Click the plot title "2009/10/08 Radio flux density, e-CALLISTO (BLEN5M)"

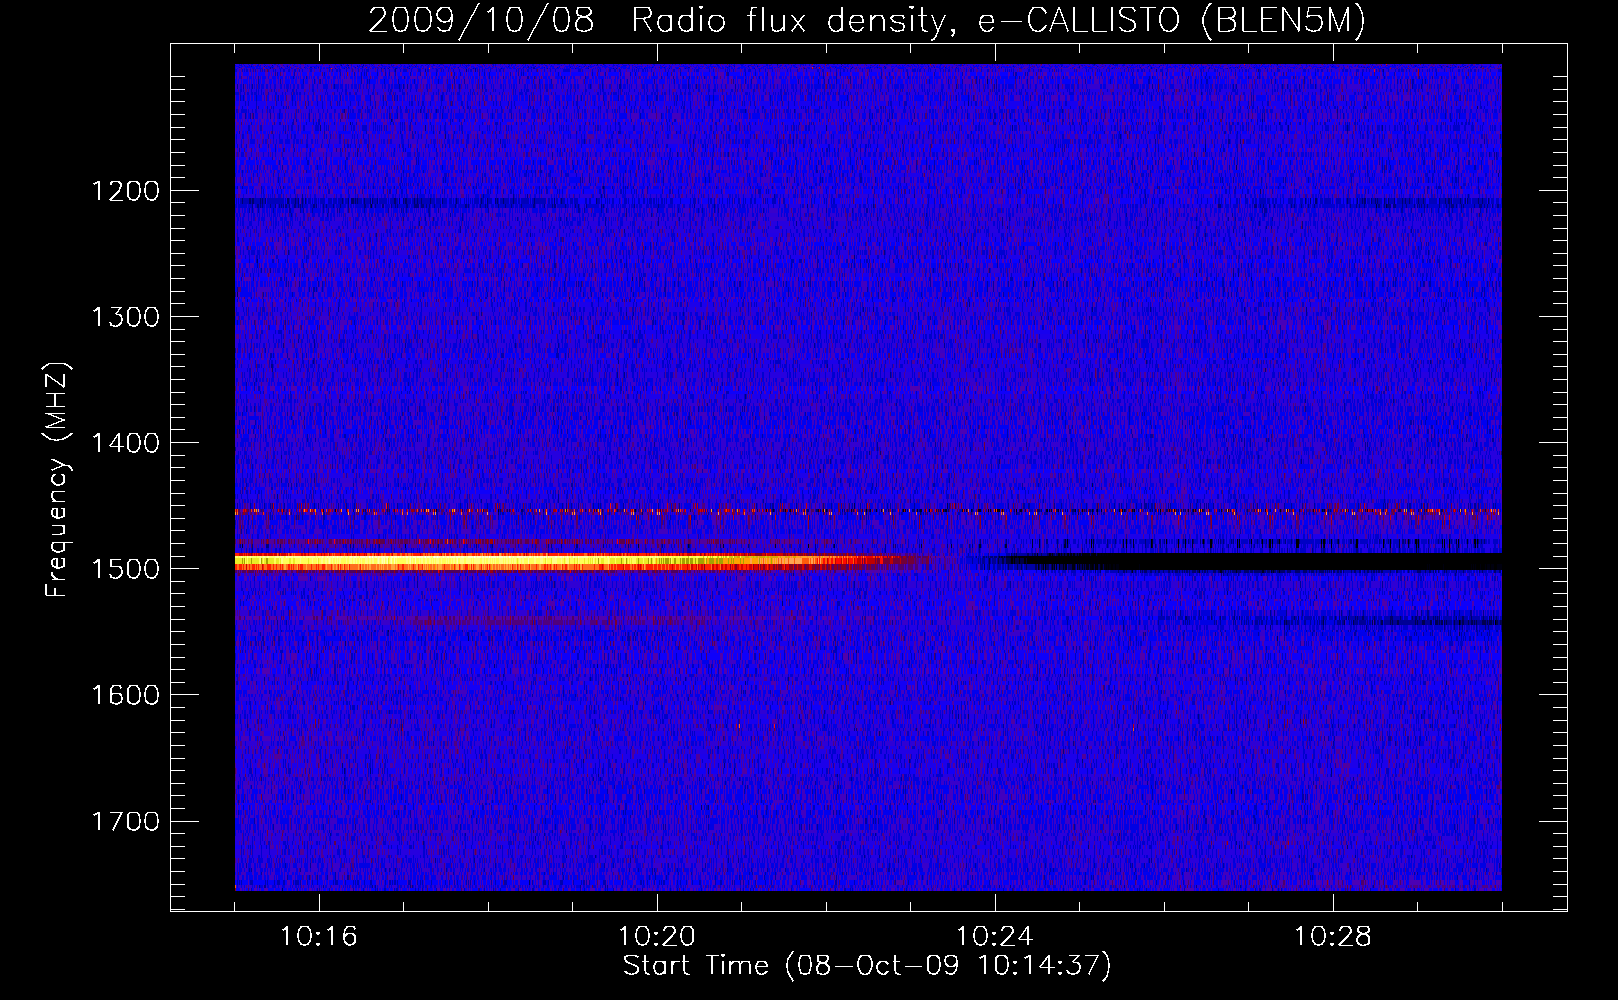[866, 21]
